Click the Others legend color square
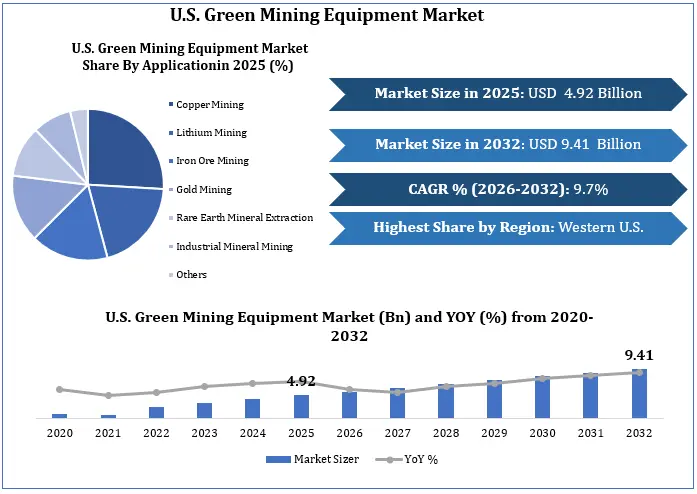The height and width of the screenshot is (494, 697). coord(171,275)
